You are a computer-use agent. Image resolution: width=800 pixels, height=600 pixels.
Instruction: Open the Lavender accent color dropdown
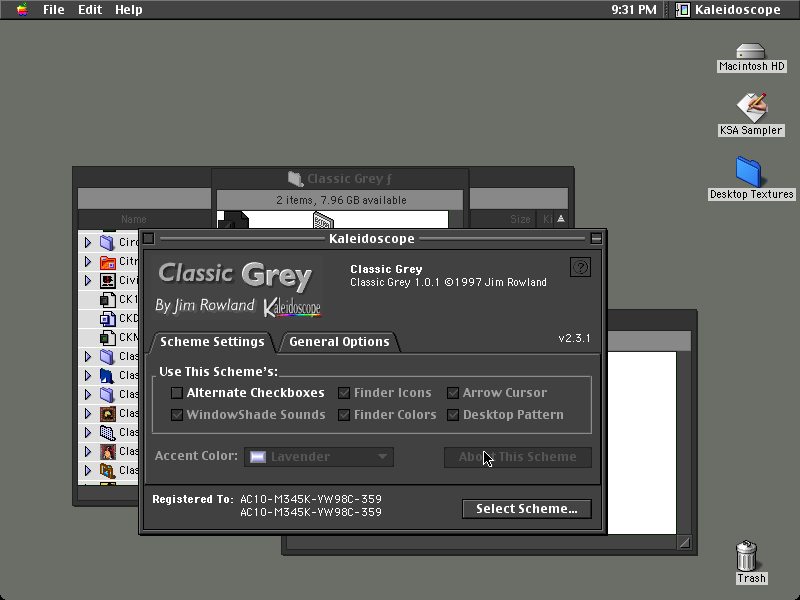point(319,457)
